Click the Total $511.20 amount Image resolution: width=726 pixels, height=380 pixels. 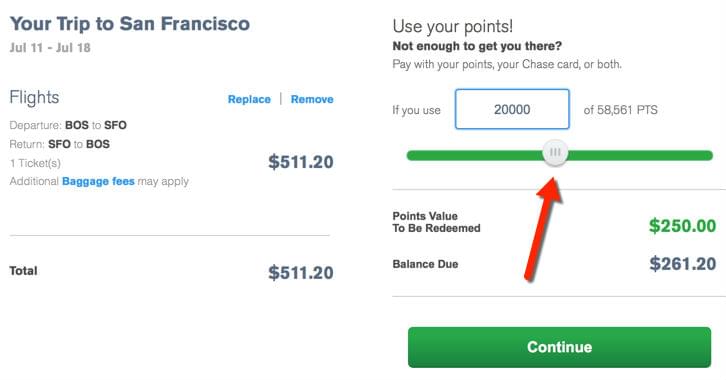(x=301, y=273)
